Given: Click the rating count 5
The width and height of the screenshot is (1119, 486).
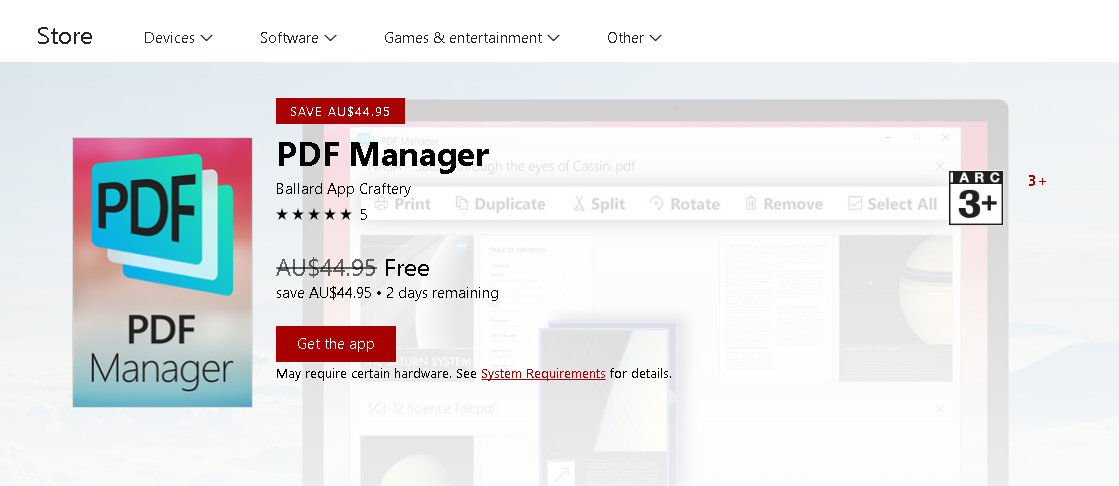Looking at the screenshot, I should click(x=363, y=214).
